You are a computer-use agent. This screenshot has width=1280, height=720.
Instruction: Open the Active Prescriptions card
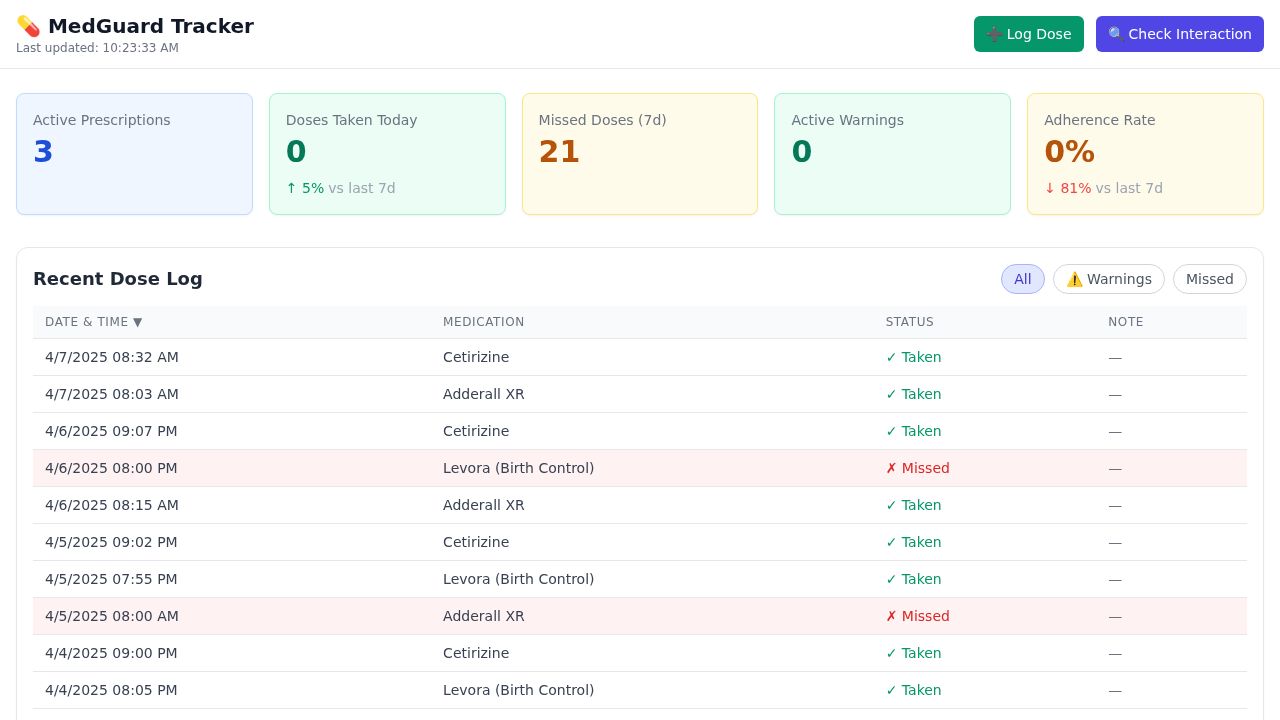(134, 154)
